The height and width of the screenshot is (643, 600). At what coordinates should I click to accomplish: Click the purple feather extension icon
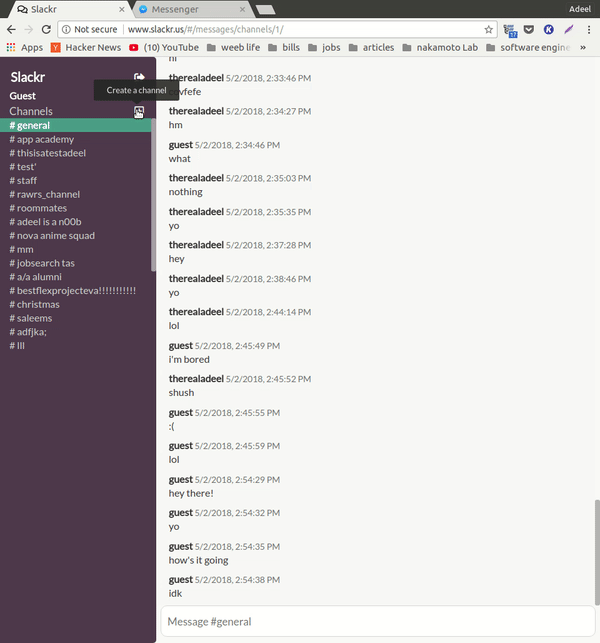pos(568,30)
